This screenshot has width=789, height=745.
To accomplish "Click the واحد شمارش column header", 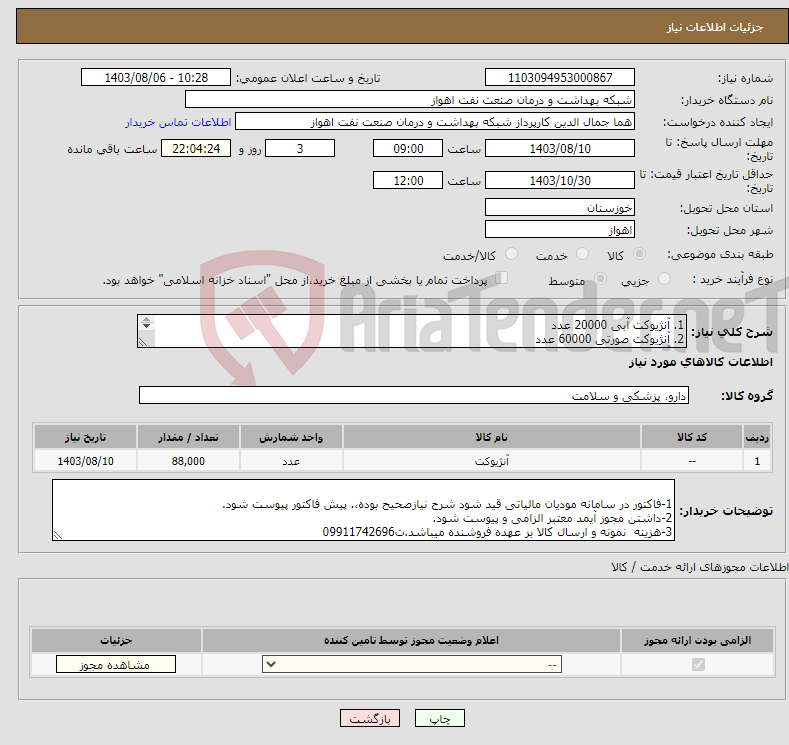I will tap(291, 437).
